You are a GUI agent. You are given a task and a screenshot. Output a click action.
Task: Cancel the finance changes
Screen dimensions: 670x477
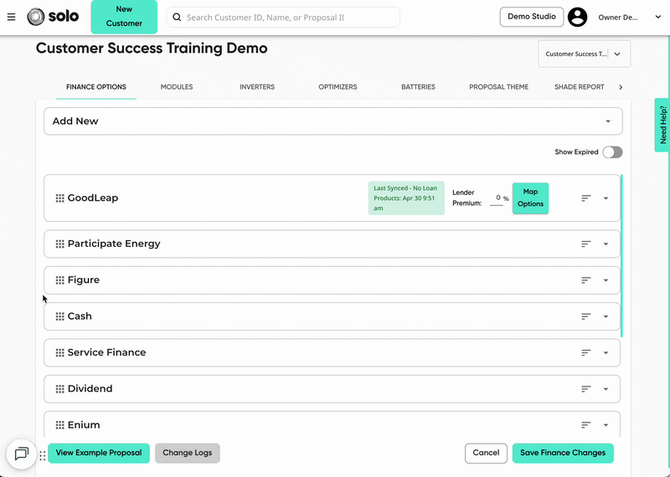tap(486, 453)
